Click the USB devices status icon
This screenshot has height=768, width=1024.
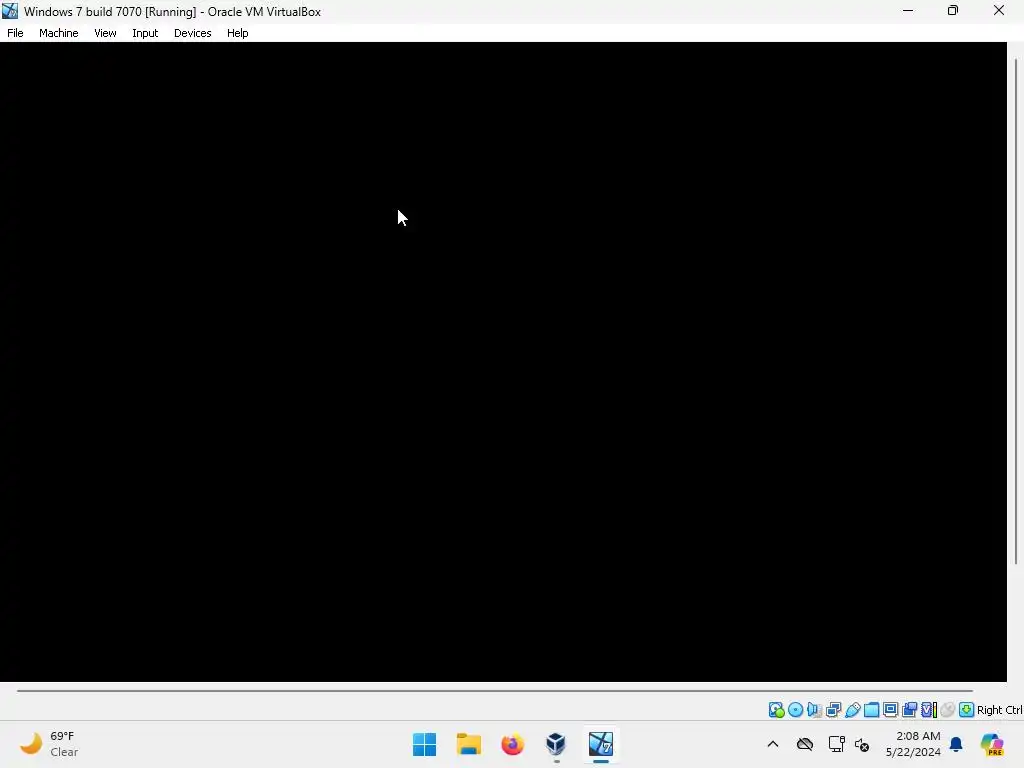852,710
